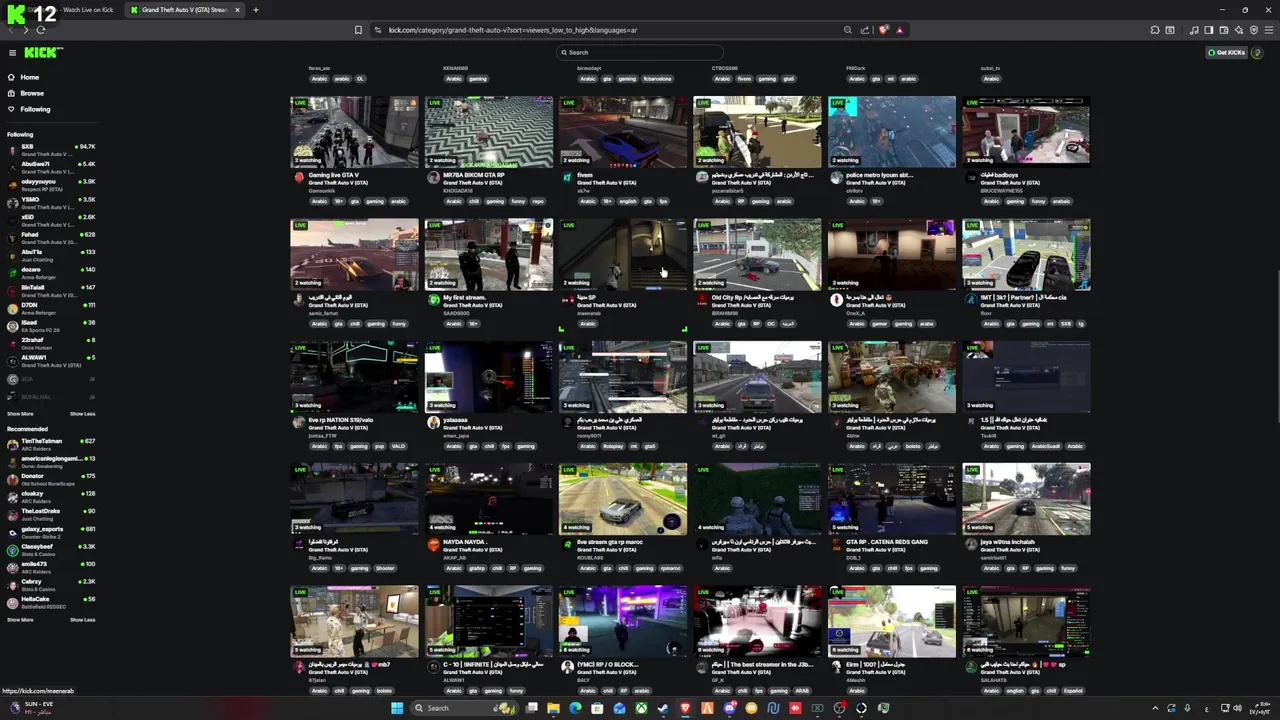Open followed channel SXB
This screenshot has width=1280, height=720.
click(x=50, y=150)
